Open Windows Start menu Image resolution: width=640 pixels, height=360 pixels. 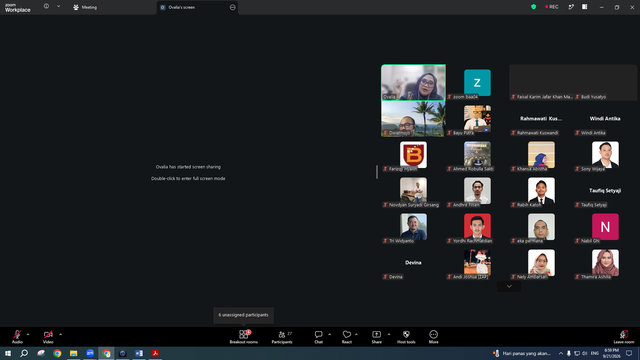coord(8,353)
